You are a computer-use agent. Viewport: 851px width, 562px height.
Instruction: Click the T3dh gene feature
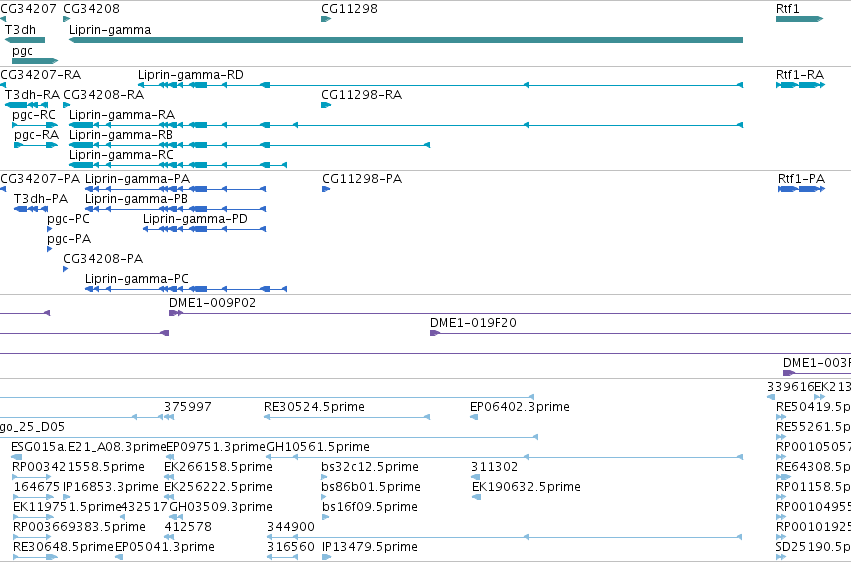[25, 40]
